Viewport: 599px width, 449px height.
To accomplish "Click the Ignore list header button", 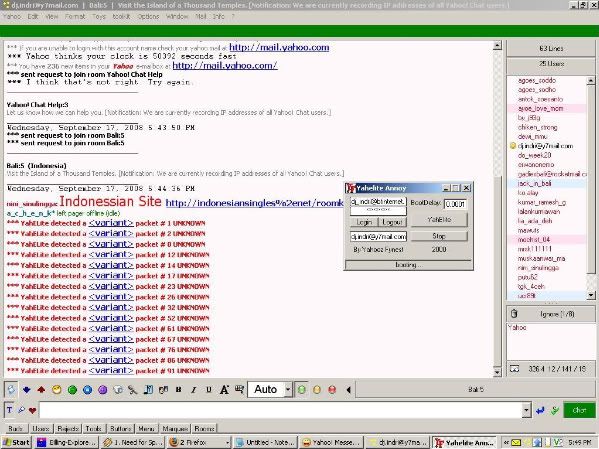I will point(550,314).
